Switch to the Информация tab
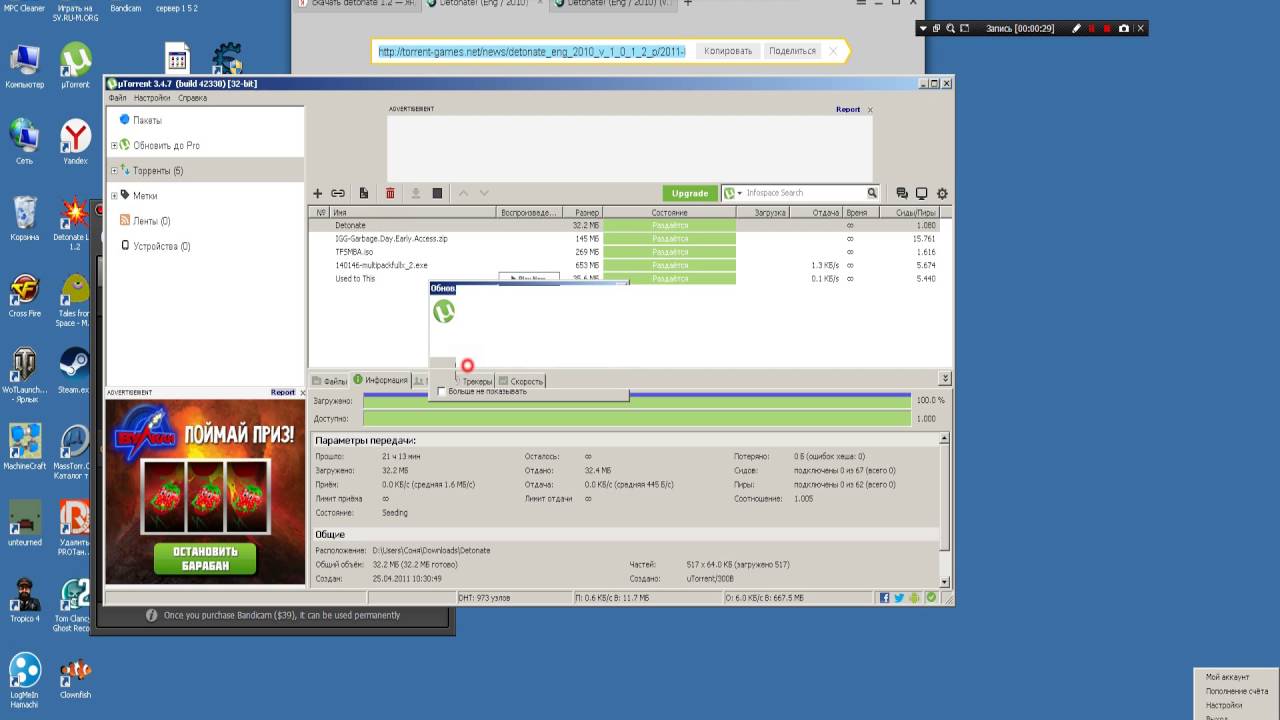The height and width of the screenshot is (720, 1280). coord(381,380)
